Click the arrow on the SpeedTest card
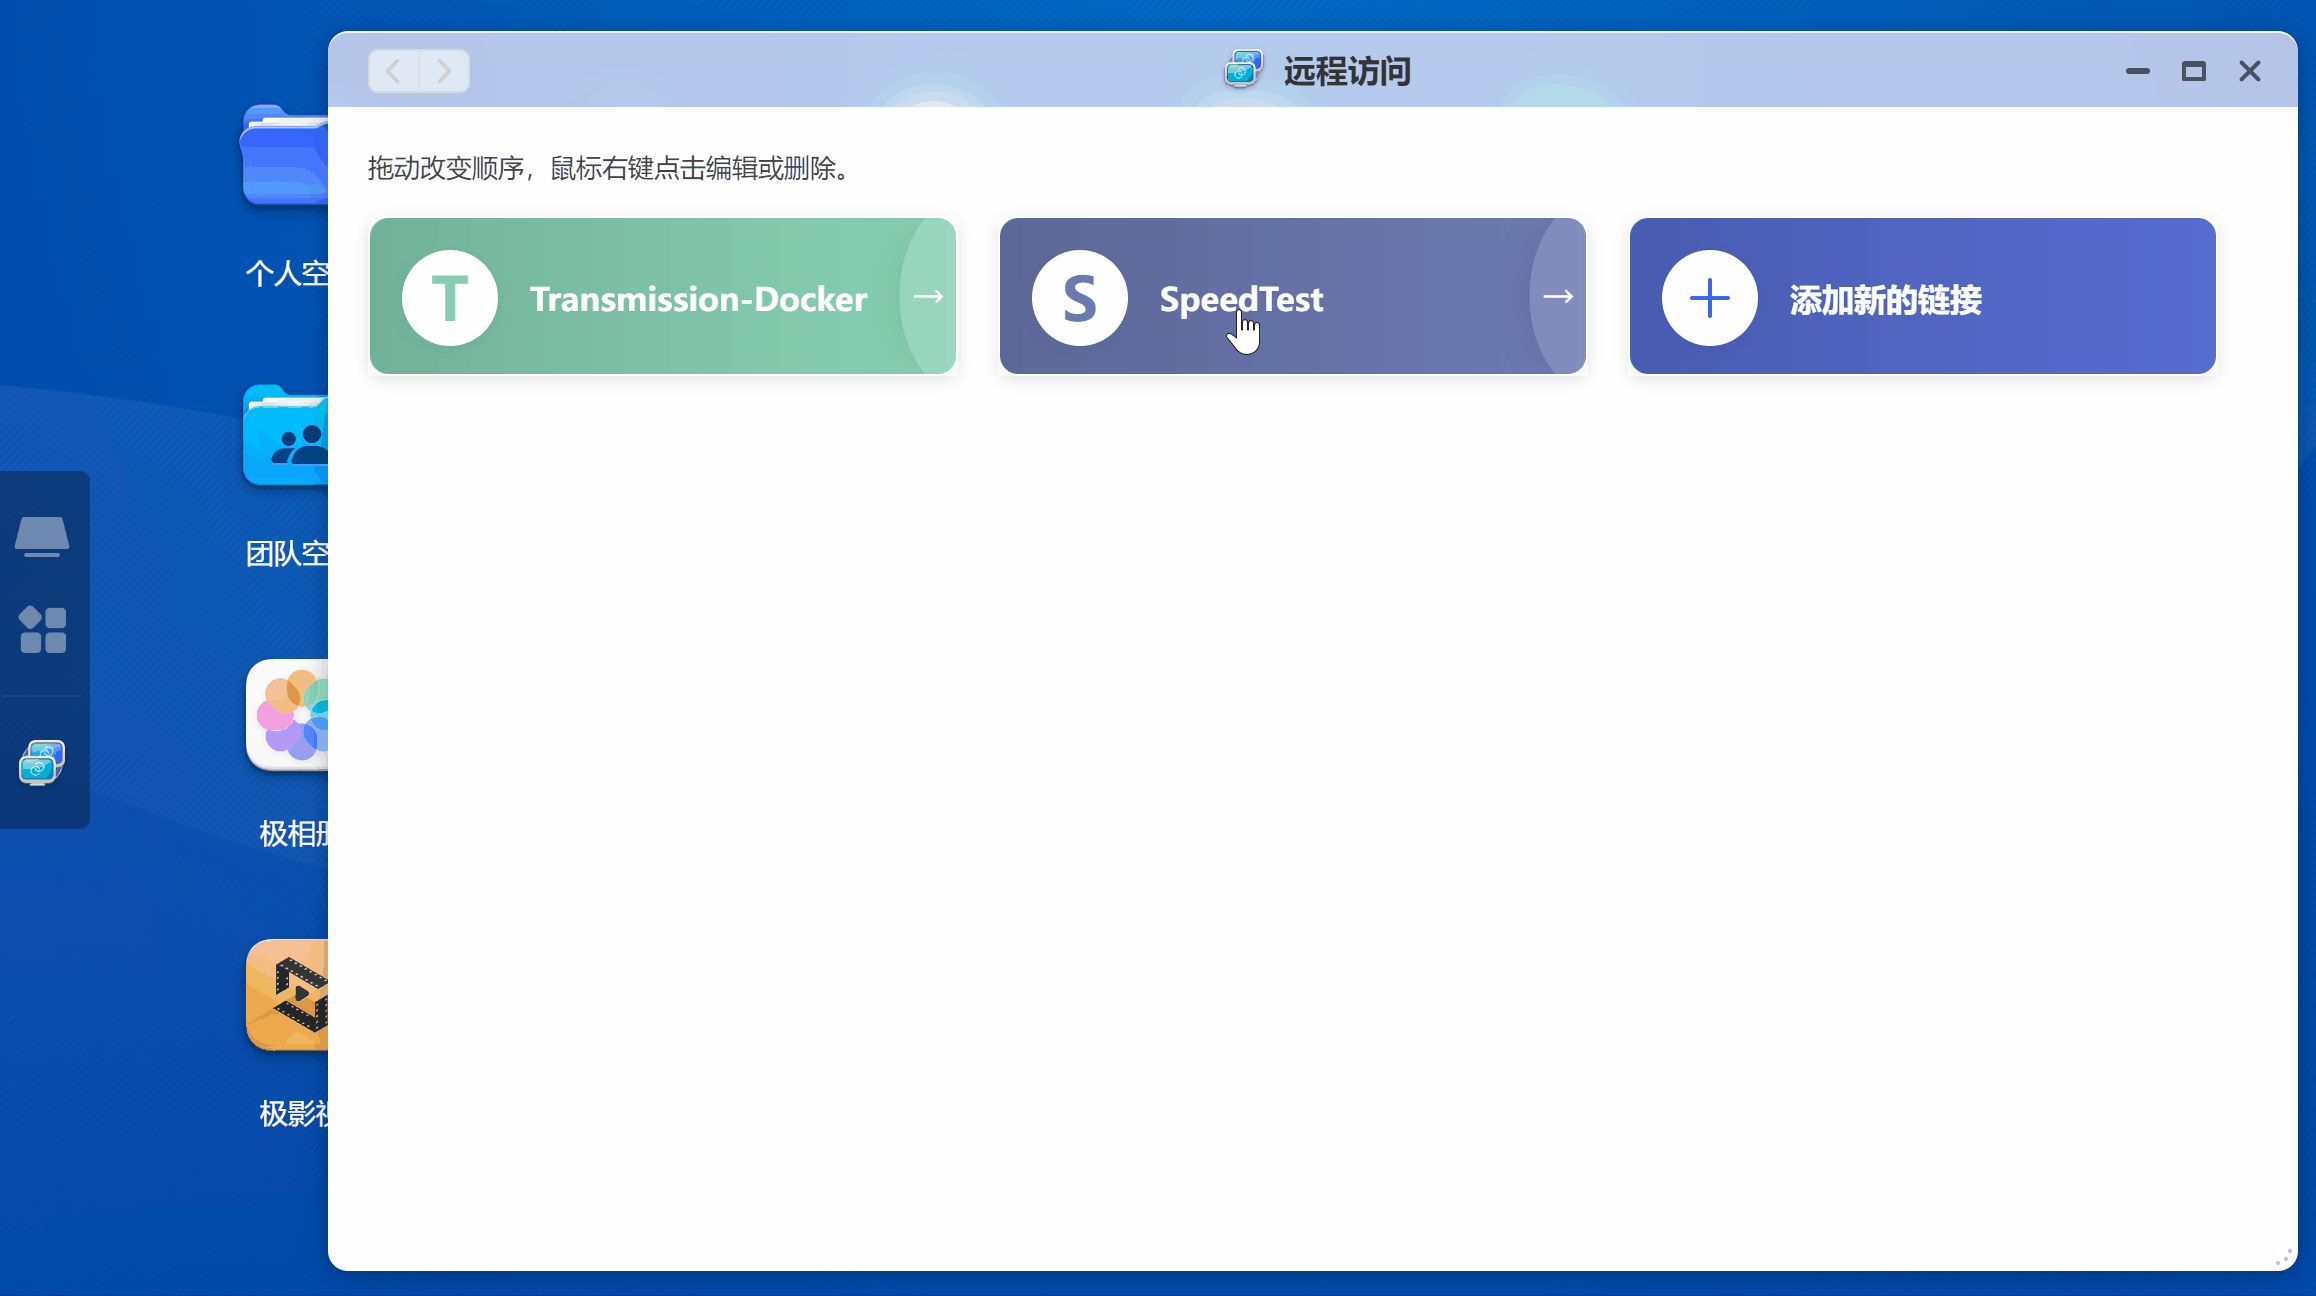This screenshot has height=1296, width=2316. tap(1558, 296)
